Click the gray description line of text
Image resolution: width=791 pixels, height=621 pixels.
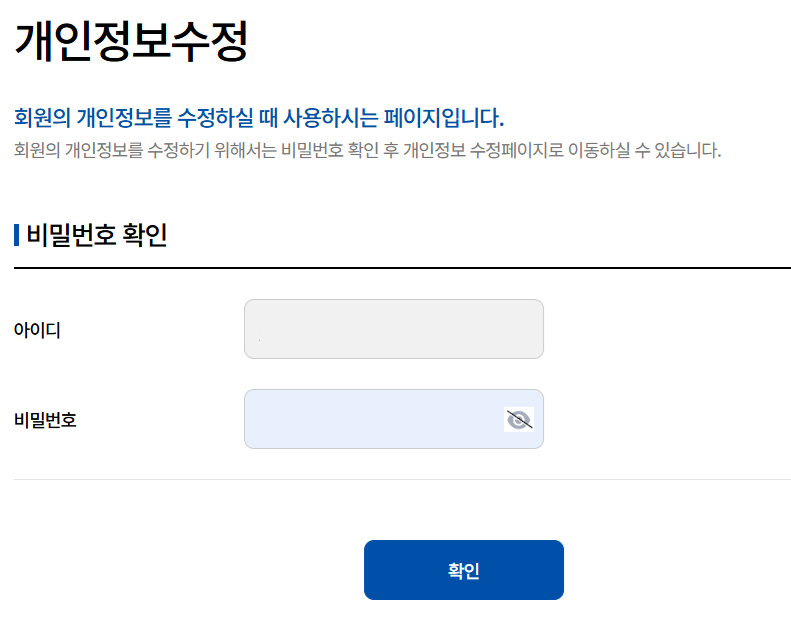click(367, 152)
